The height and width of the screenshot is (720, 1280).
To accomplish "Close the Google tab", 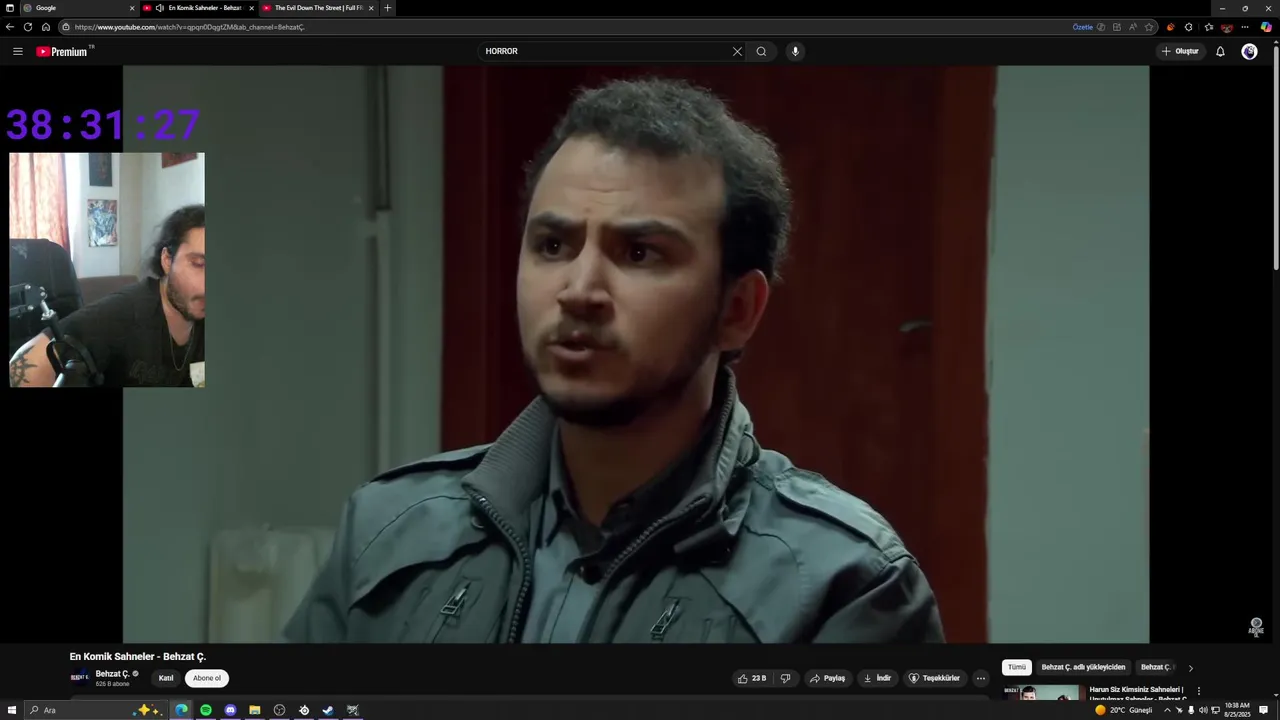I will click(x=132, y=8).
